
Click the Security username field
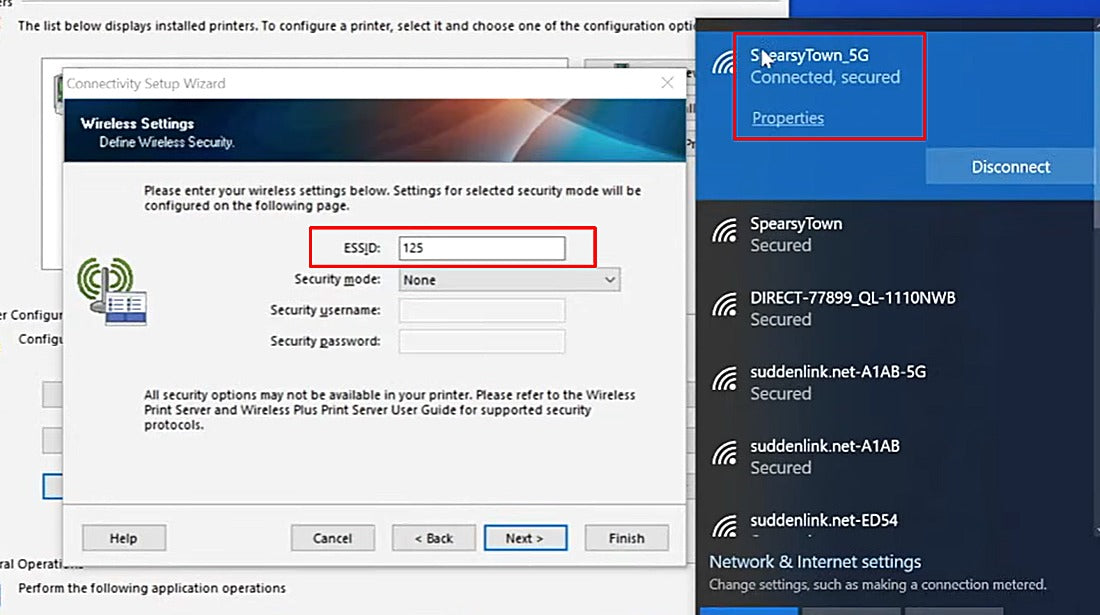pyautogui.click(x=481, y=310)
